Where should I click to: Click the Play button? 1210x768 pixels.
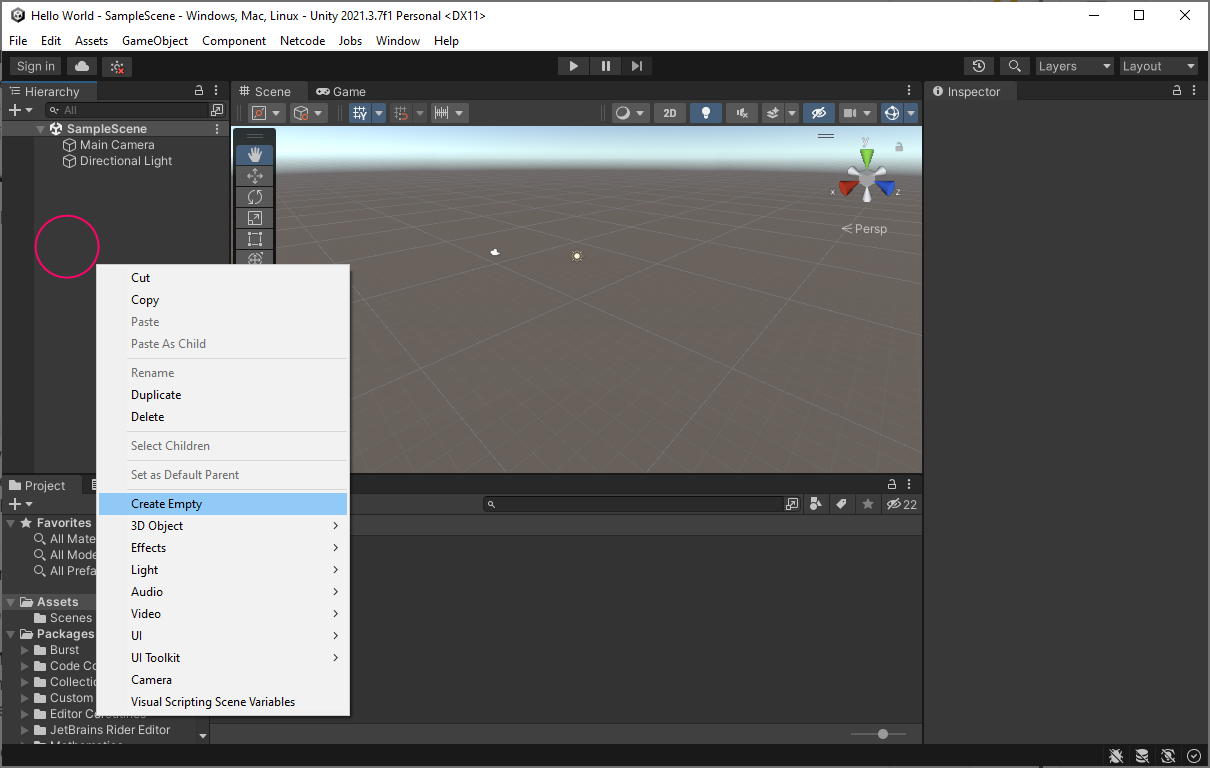coord(573,66)
